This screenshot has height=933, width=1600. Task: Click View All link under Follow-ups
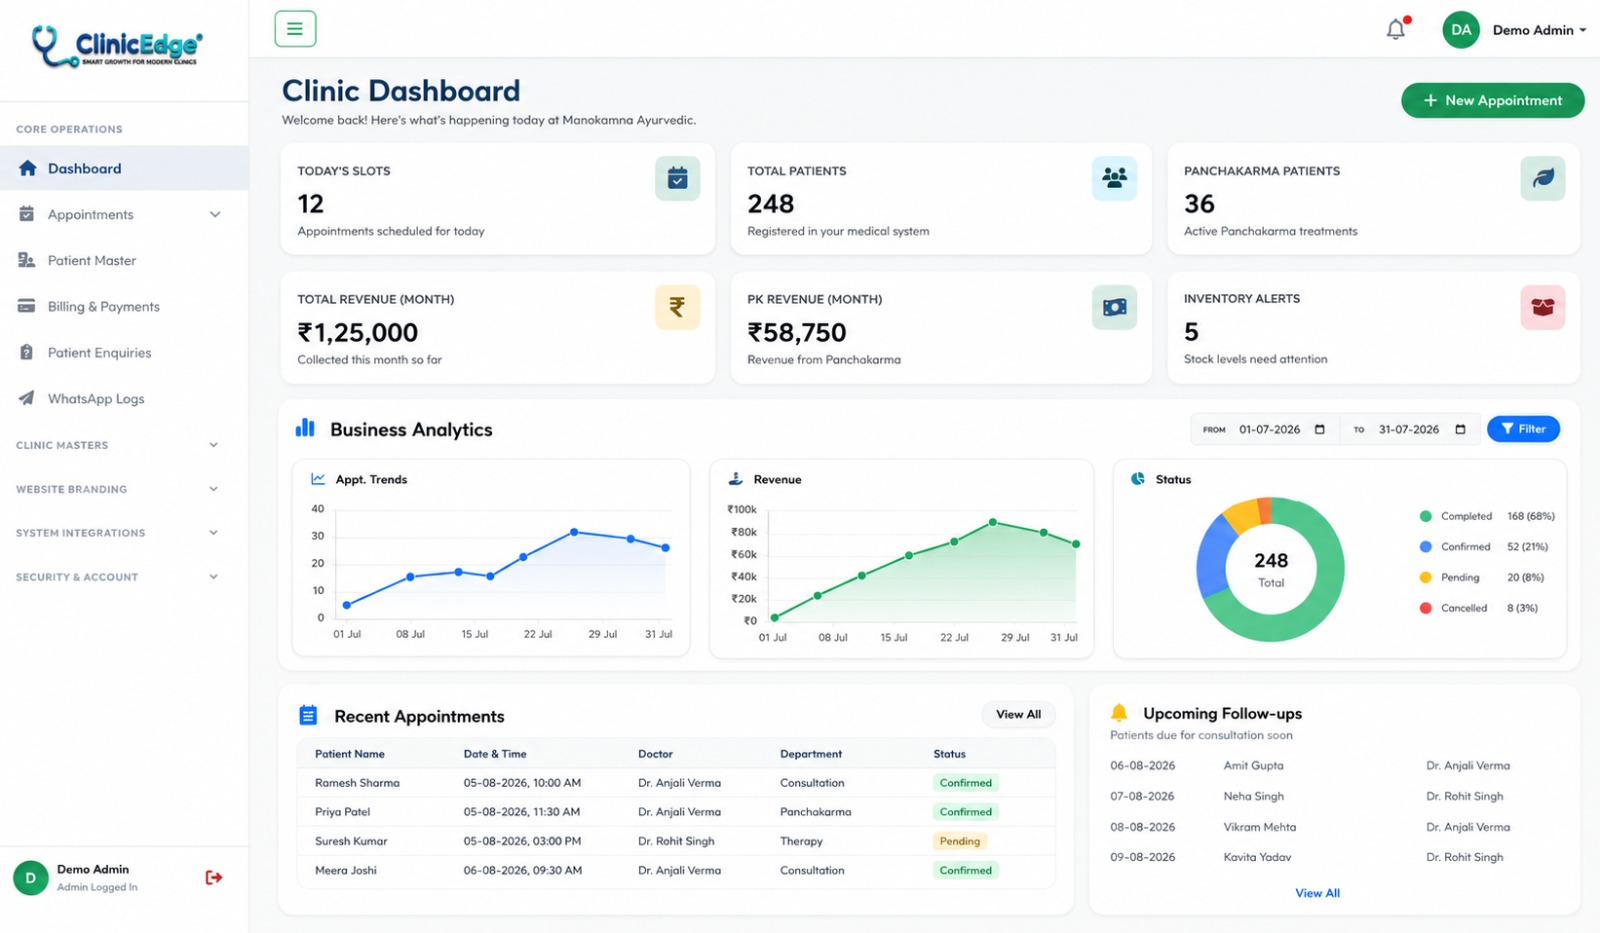1317,893
